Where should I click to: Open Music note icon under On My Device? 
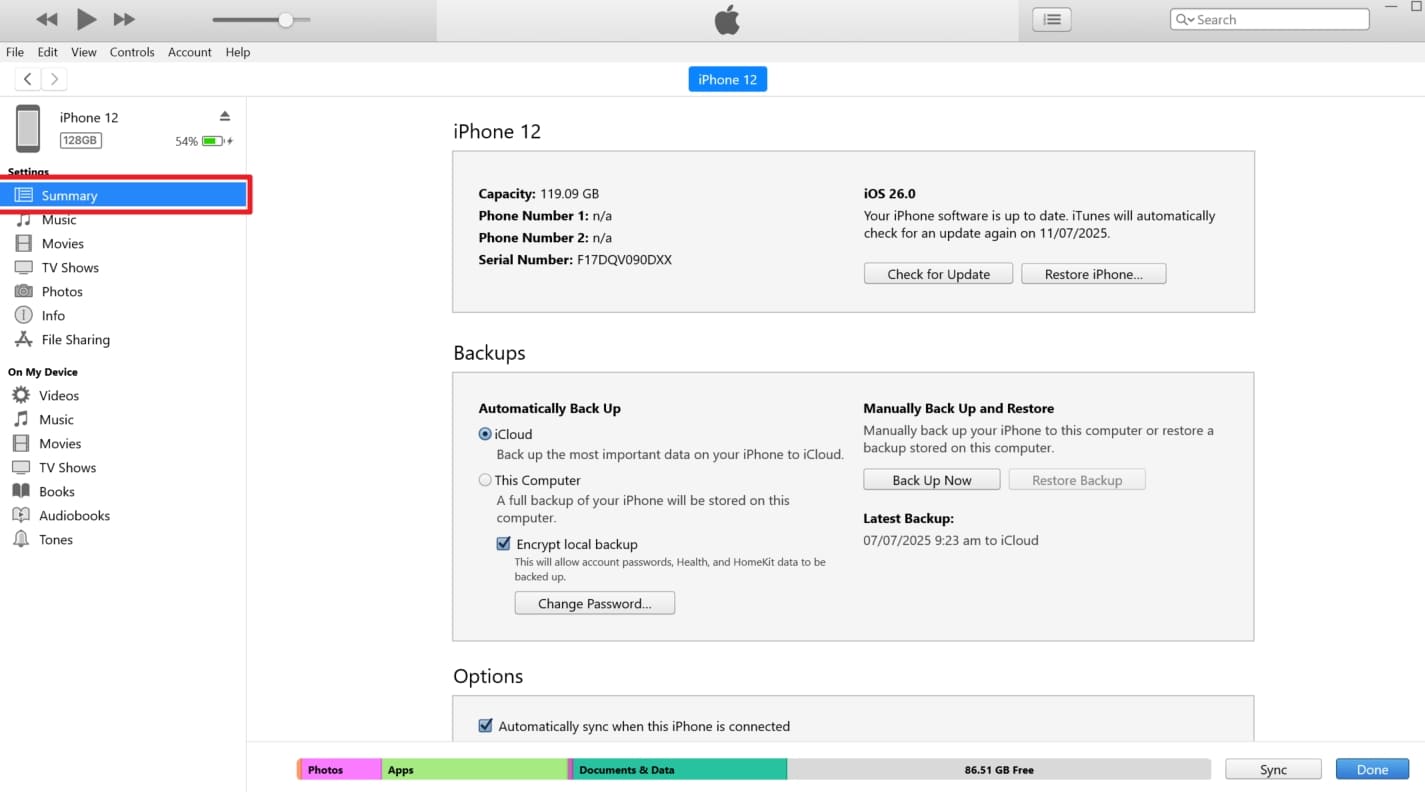(21, 419)
